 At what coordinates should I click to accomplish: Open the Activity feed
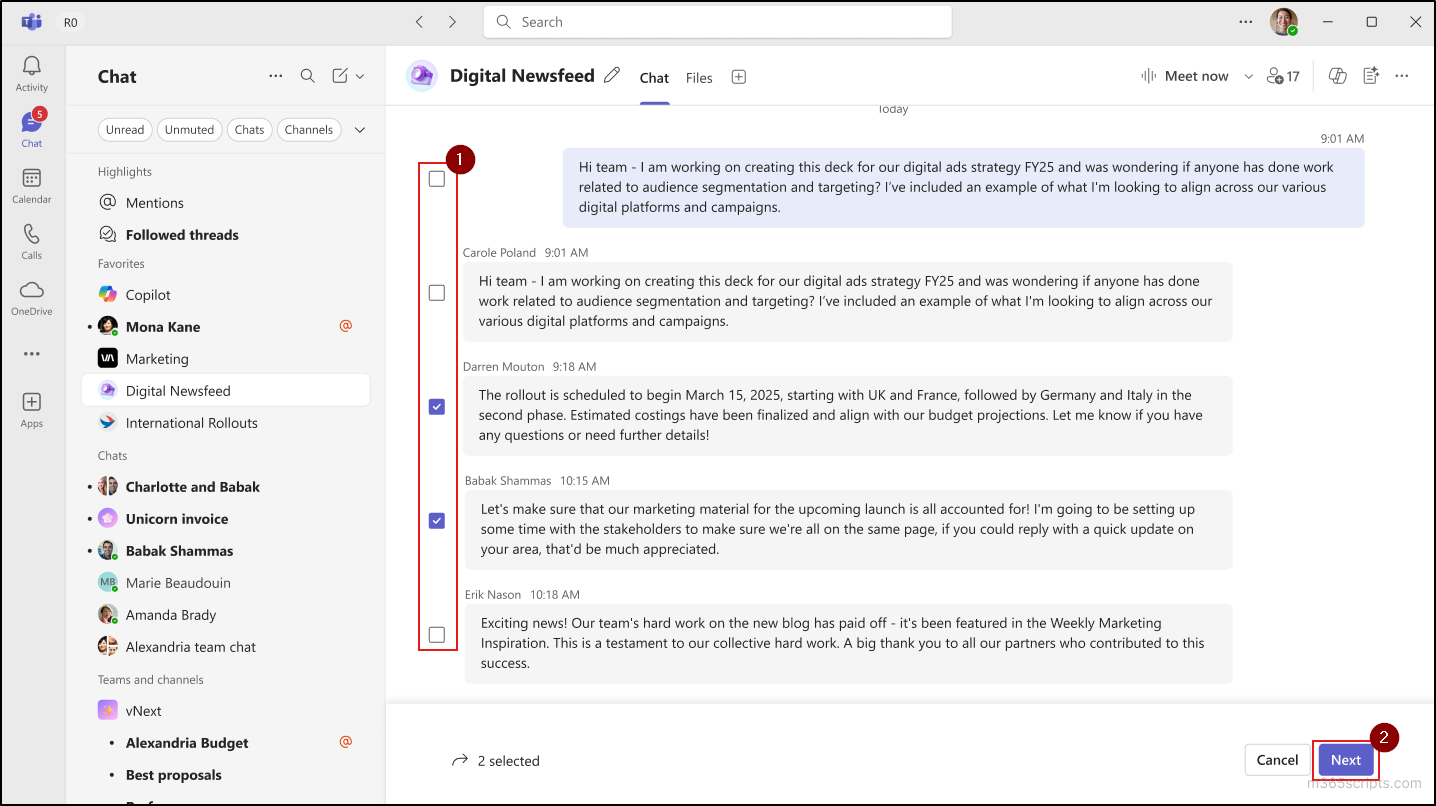coord(31,70)
